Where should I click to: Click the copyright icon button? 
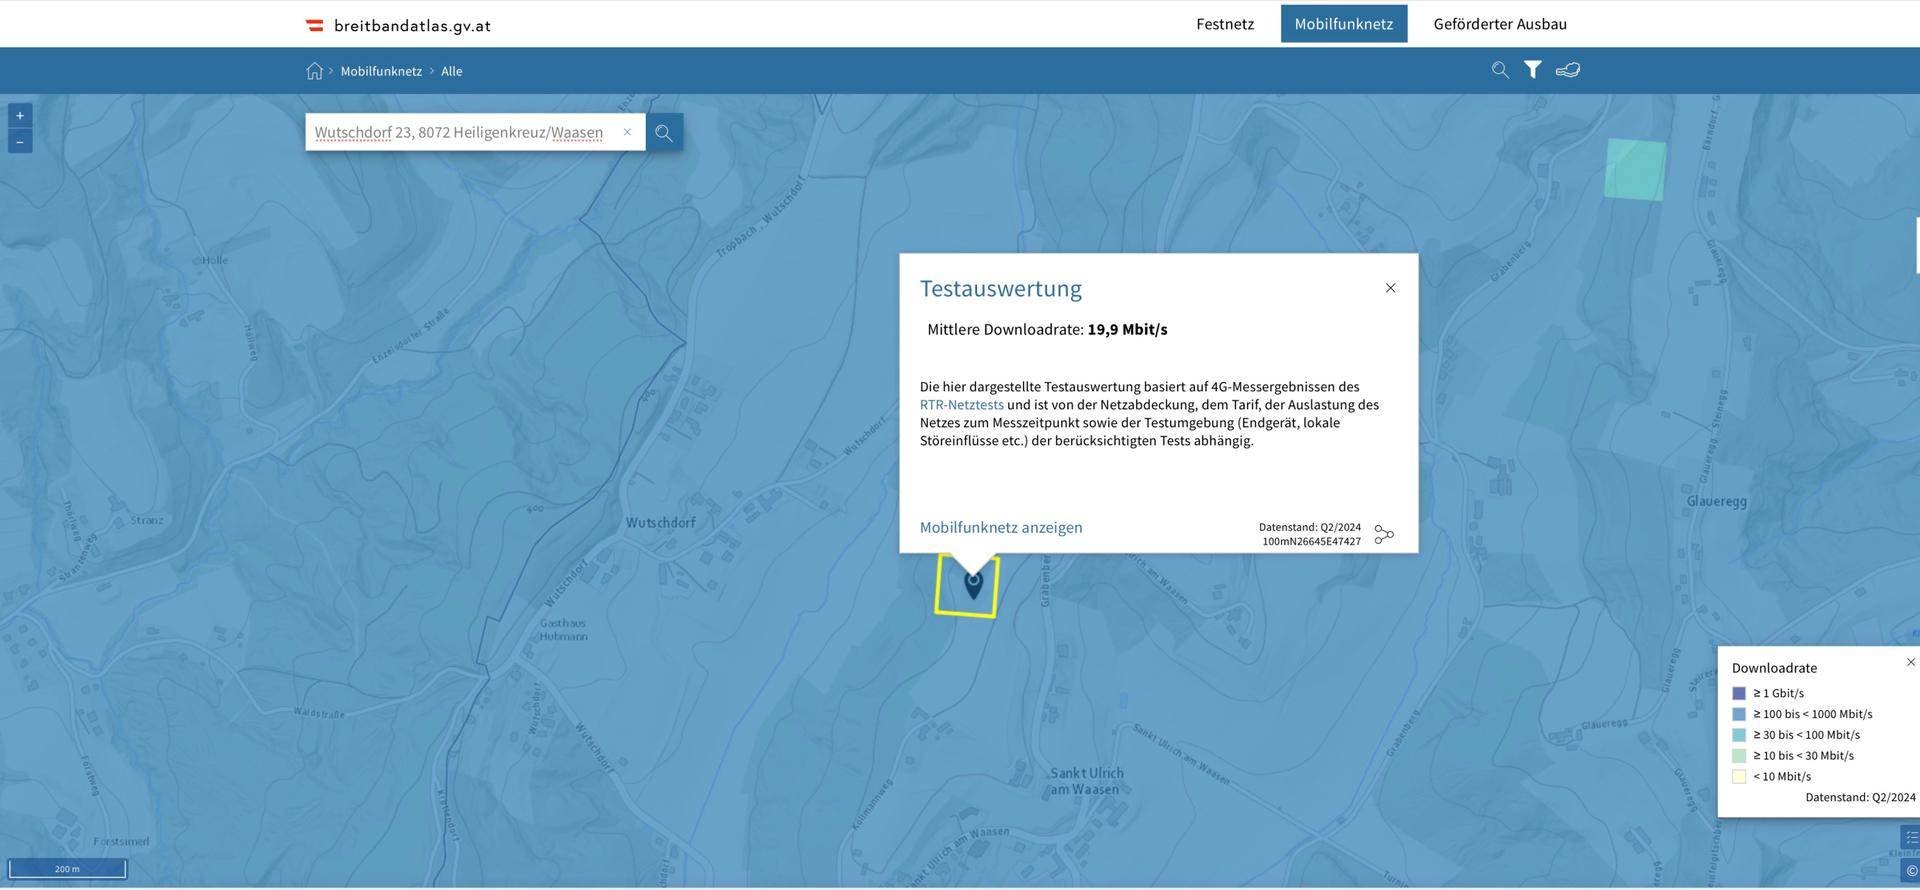pos(1910,870)
